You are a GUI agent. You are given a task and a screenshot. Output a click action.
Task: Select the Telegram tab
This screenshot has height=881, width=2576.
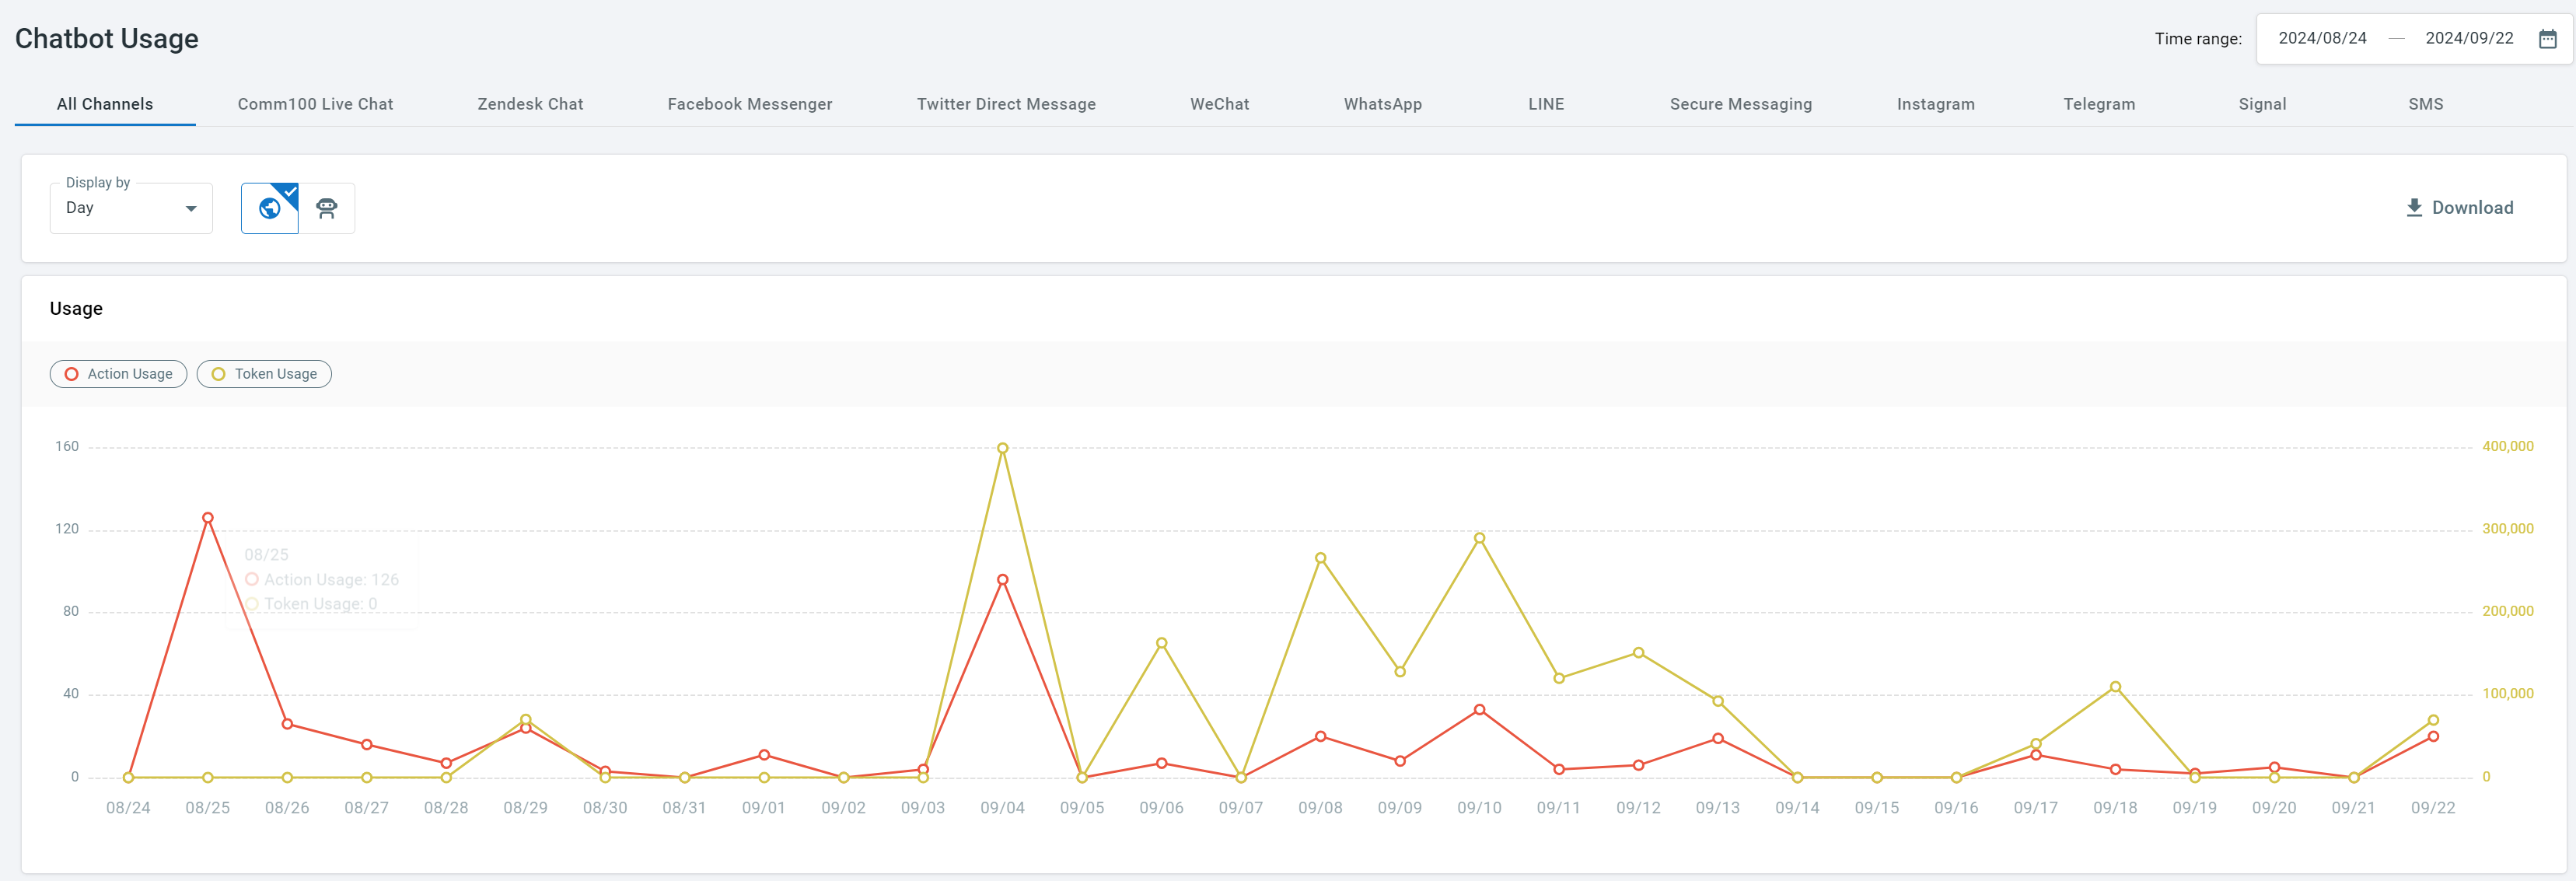click(2099, 104)
